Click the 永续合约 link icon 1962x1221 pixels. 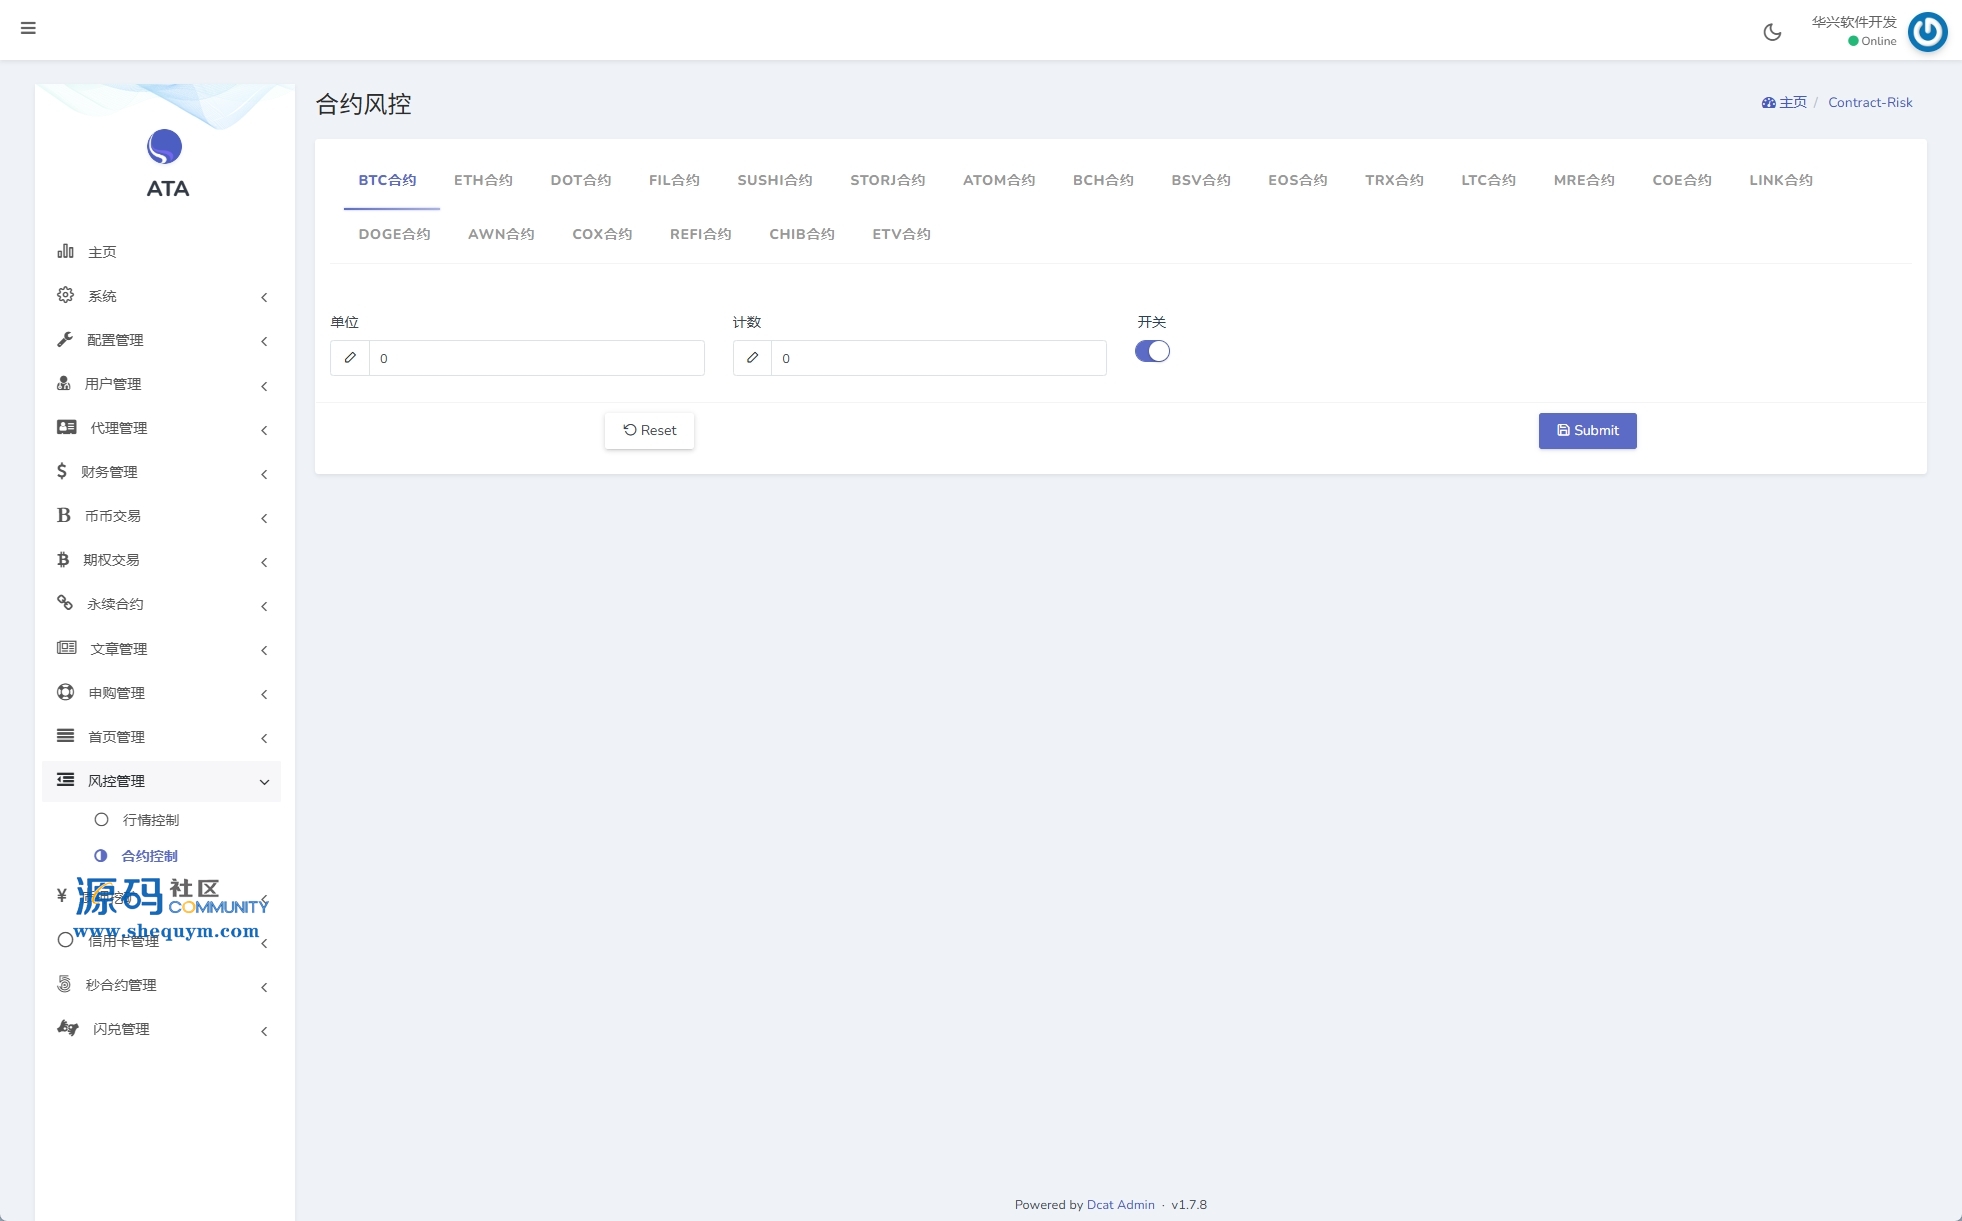point(65,603)
